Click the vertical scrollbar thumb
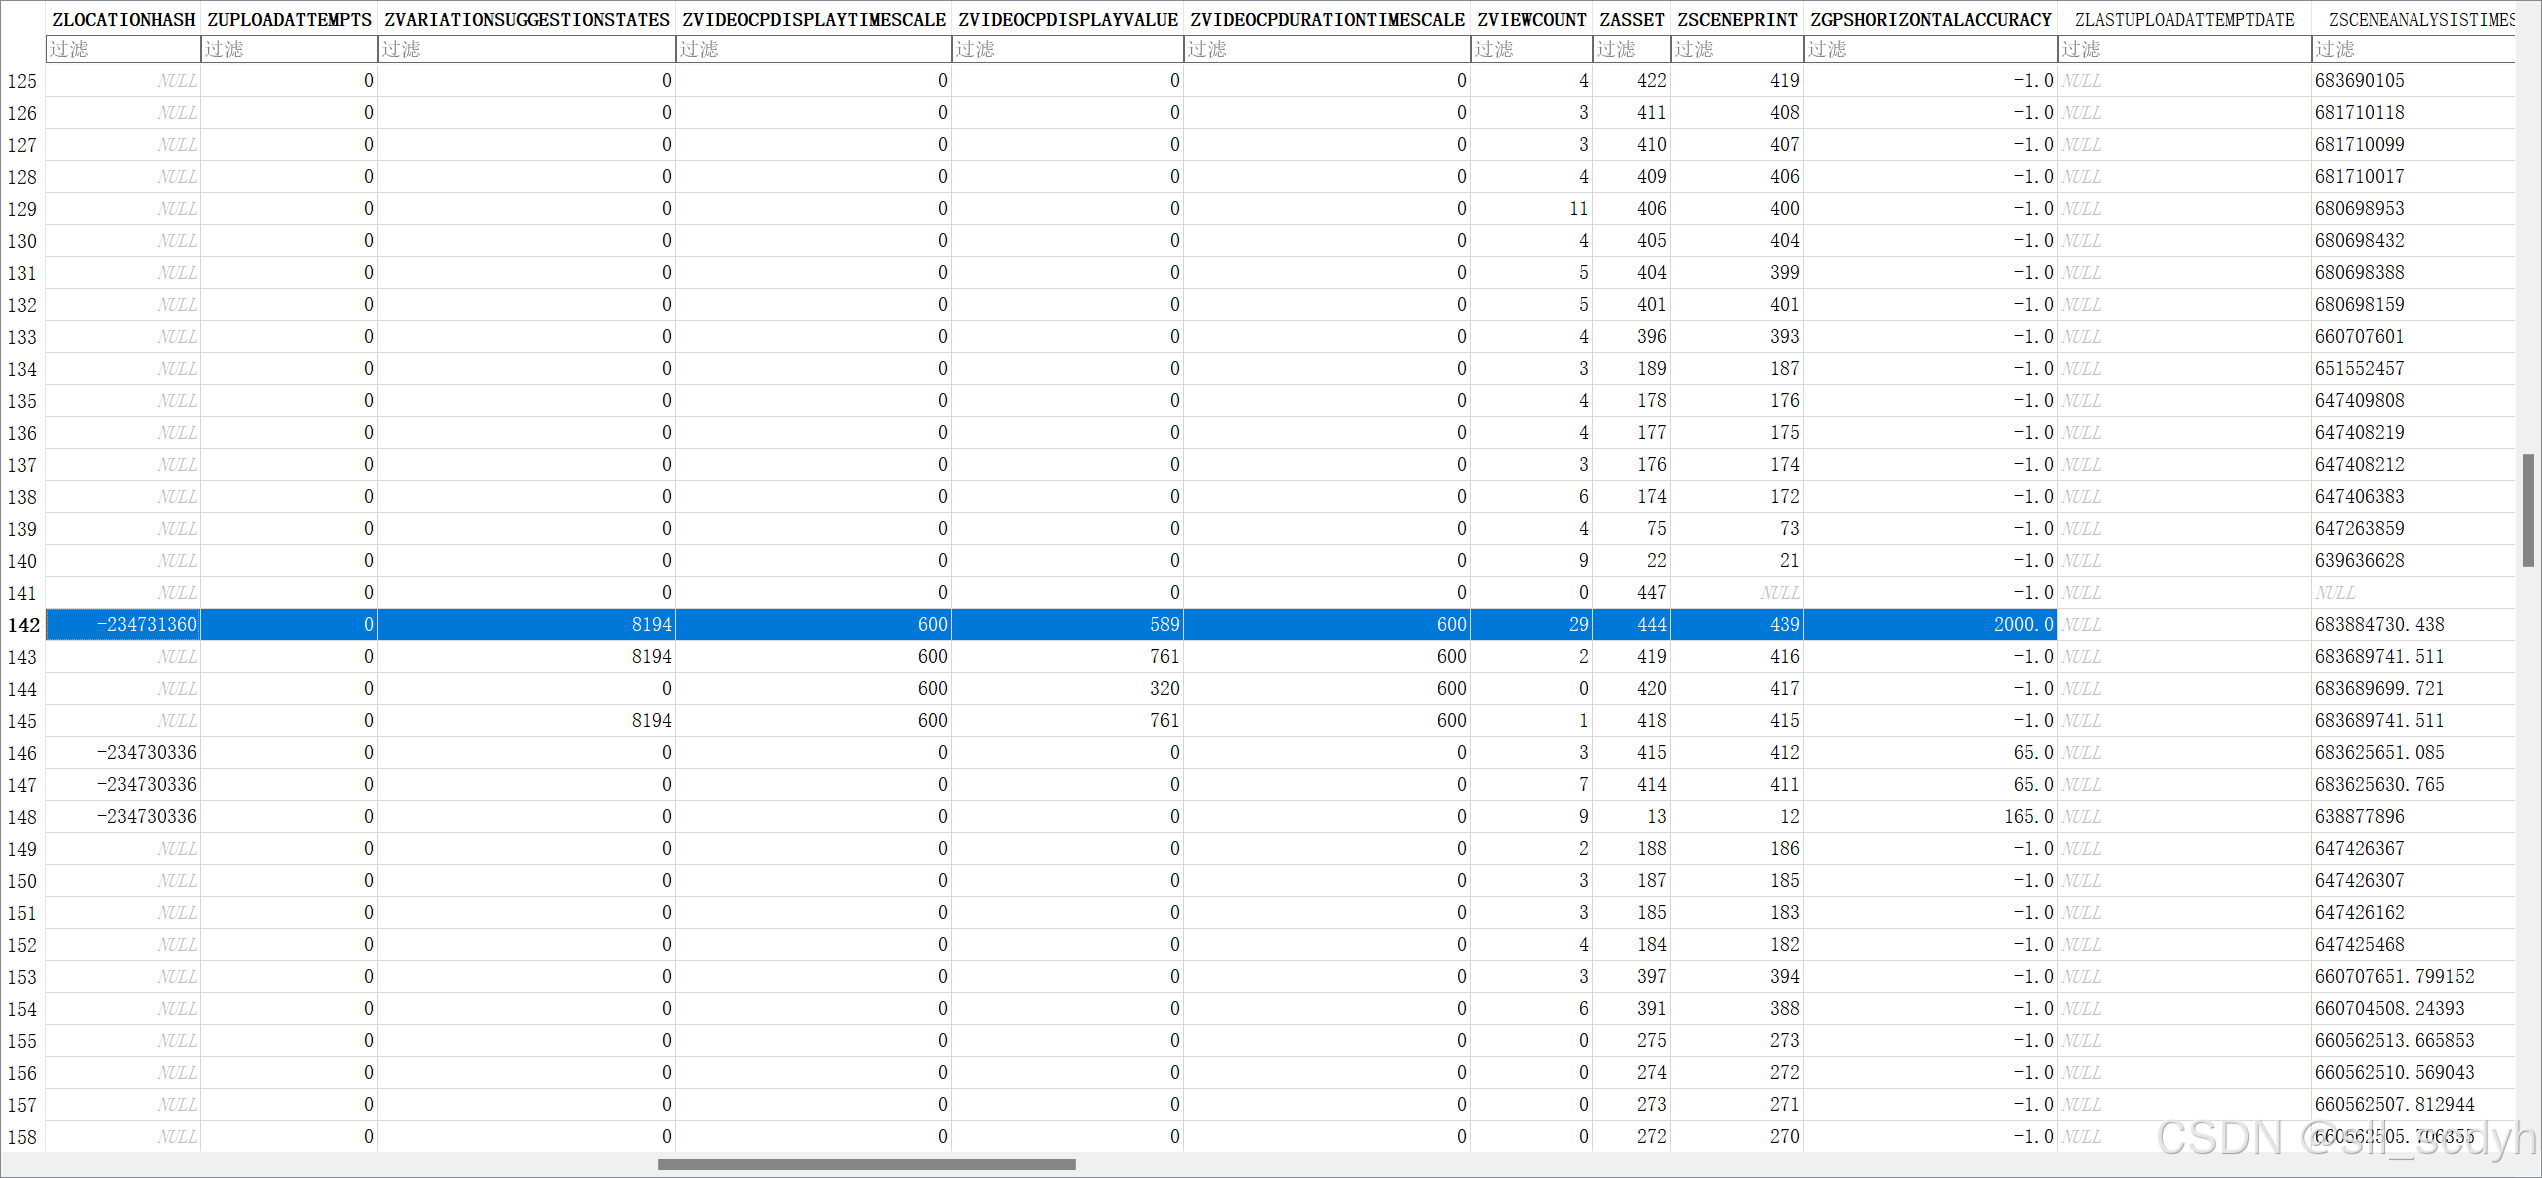The height and width of the screenshot is (1178, 2542). pyautogui.click(x=2528, y=510)
